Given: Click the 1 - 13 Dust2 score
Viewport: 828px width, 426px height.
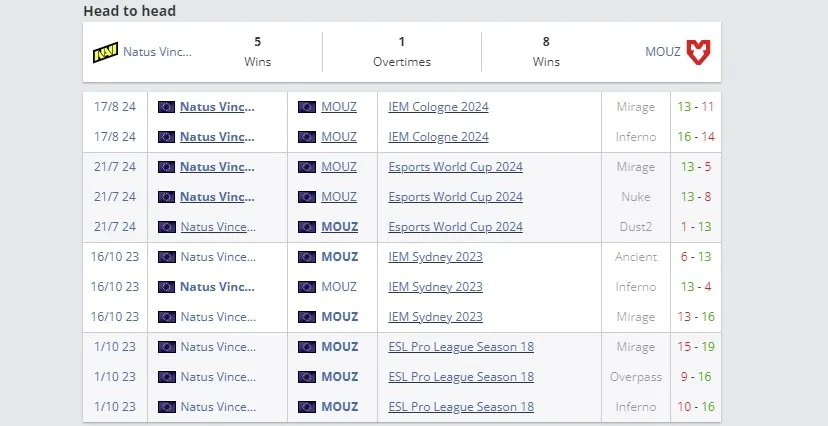Looking at the screenshot, I should click(695, 227).
